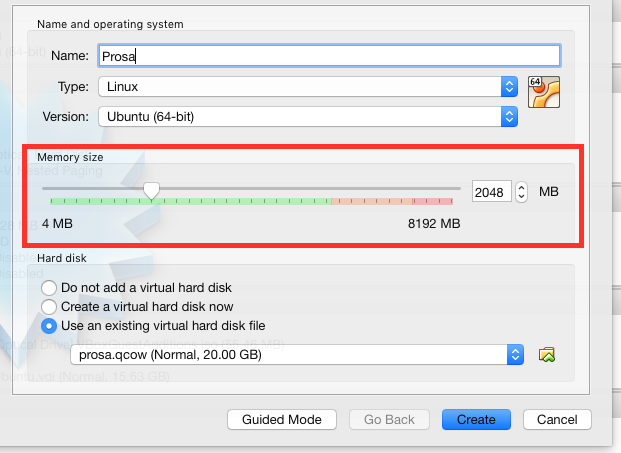621x453 pixels.
Task: Click the memory size slider handle
Action: point(151,190)
